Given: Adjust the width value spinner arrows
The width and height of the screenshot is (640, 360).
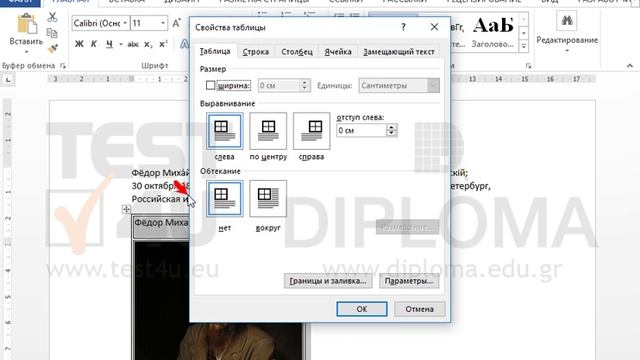Looking at the screenshot, I should point(304,85).
